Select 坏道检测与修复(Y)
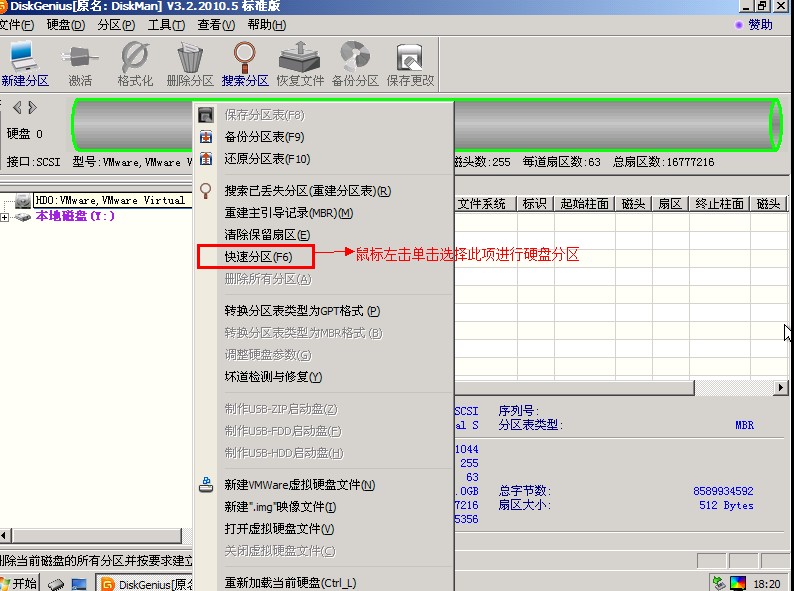 coord(324,377)
